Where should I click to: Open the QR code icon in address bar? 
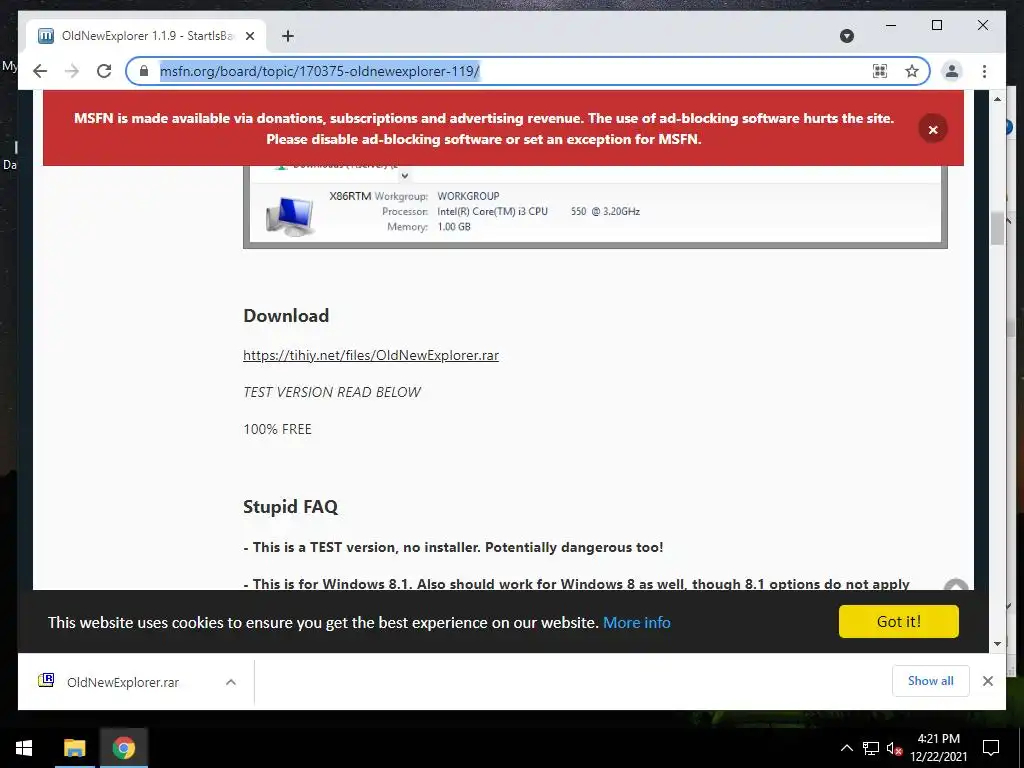click(x=880, y=71)
